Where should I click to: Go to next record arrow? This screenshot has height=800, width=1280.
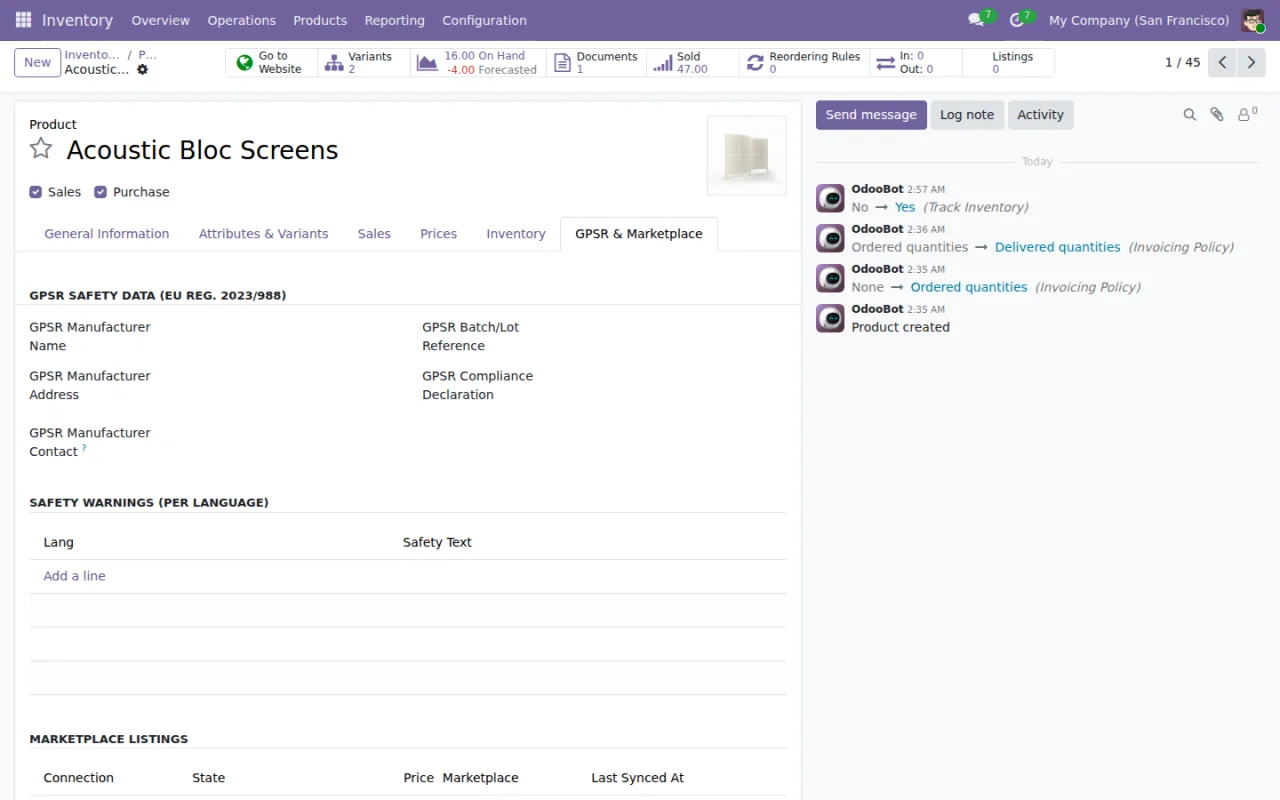(1251, 62)
